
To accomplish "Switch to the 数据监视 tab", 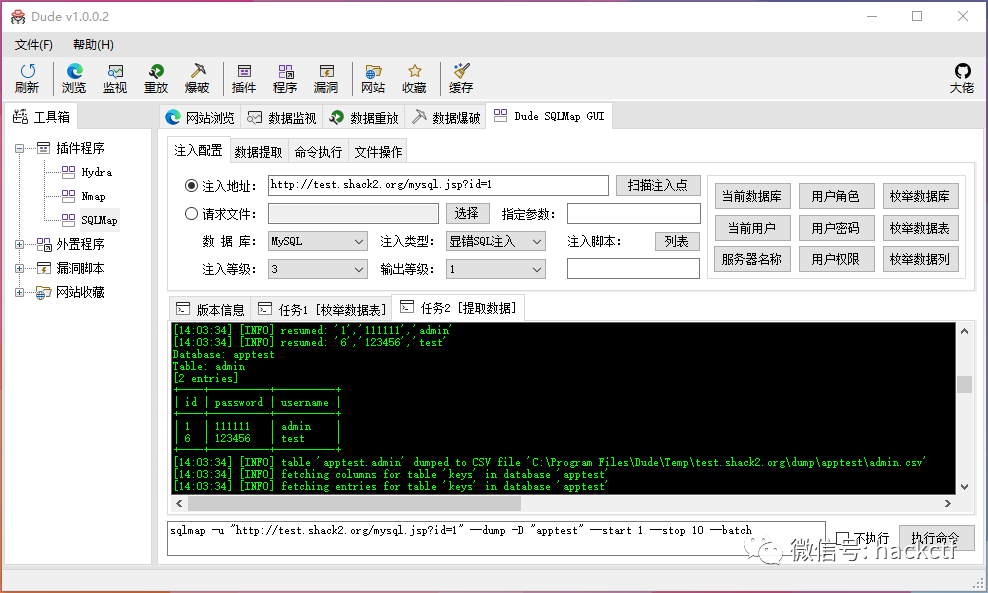I will (x=282, y=117).
